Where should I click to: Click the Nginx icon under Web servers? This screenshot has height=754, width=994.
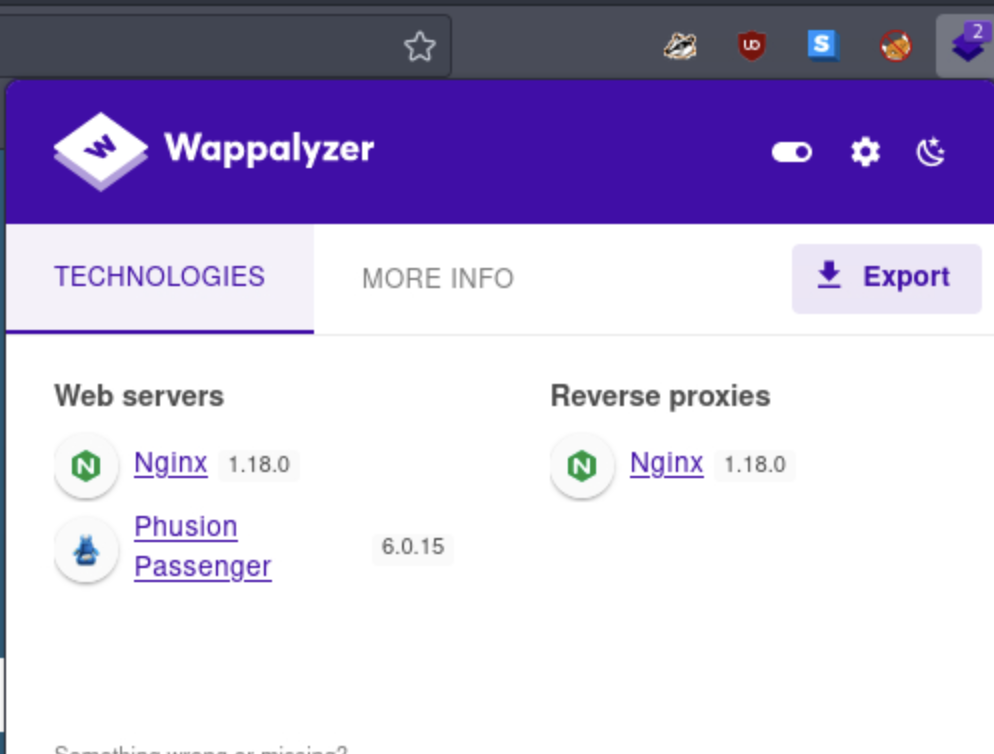pyautogui.click(x=86, y=464)
